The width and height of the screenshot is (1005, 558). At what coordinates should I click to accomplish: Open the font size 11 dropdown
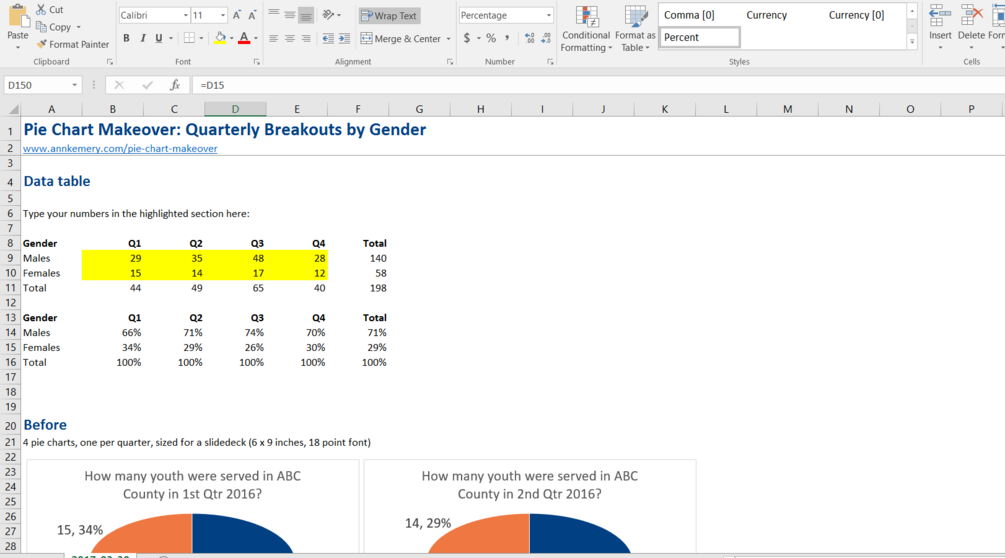pos(222,15)
